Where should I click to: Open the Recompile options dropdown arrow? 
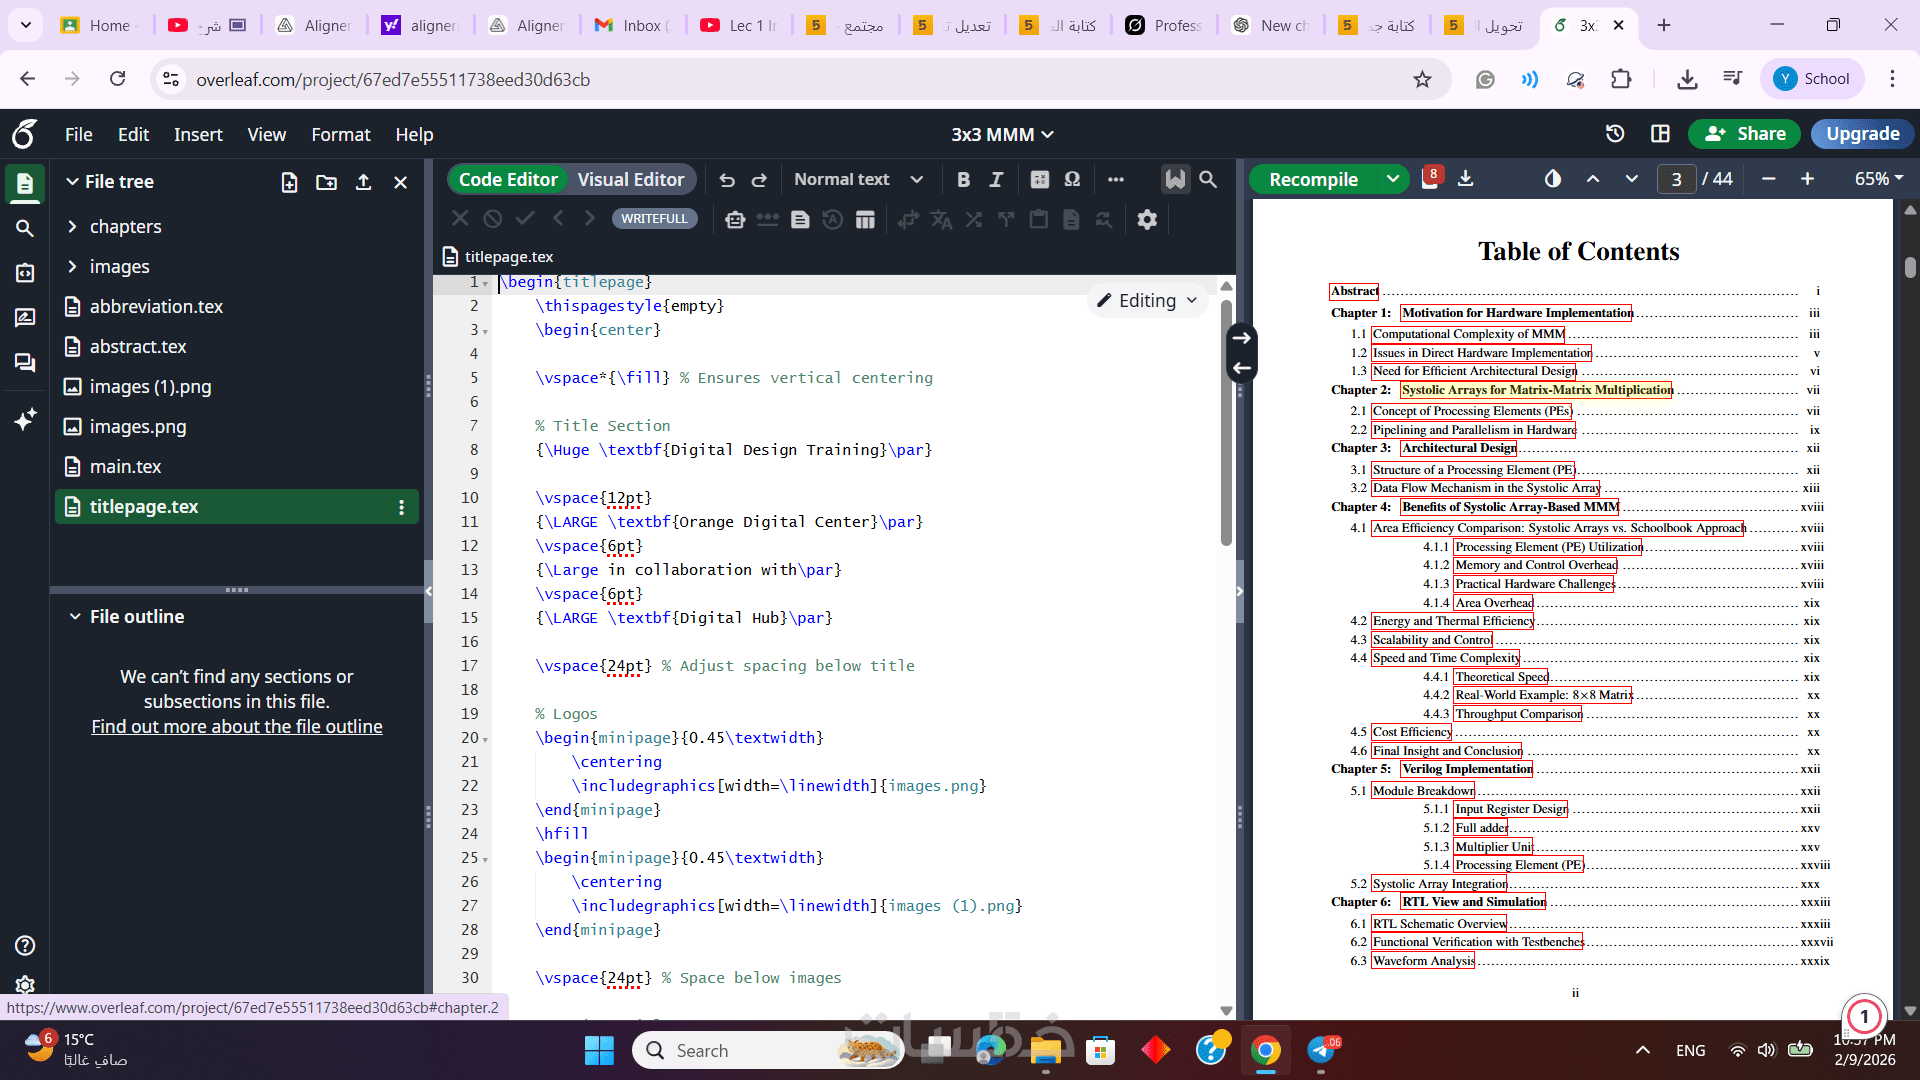tap(1392, 179)
